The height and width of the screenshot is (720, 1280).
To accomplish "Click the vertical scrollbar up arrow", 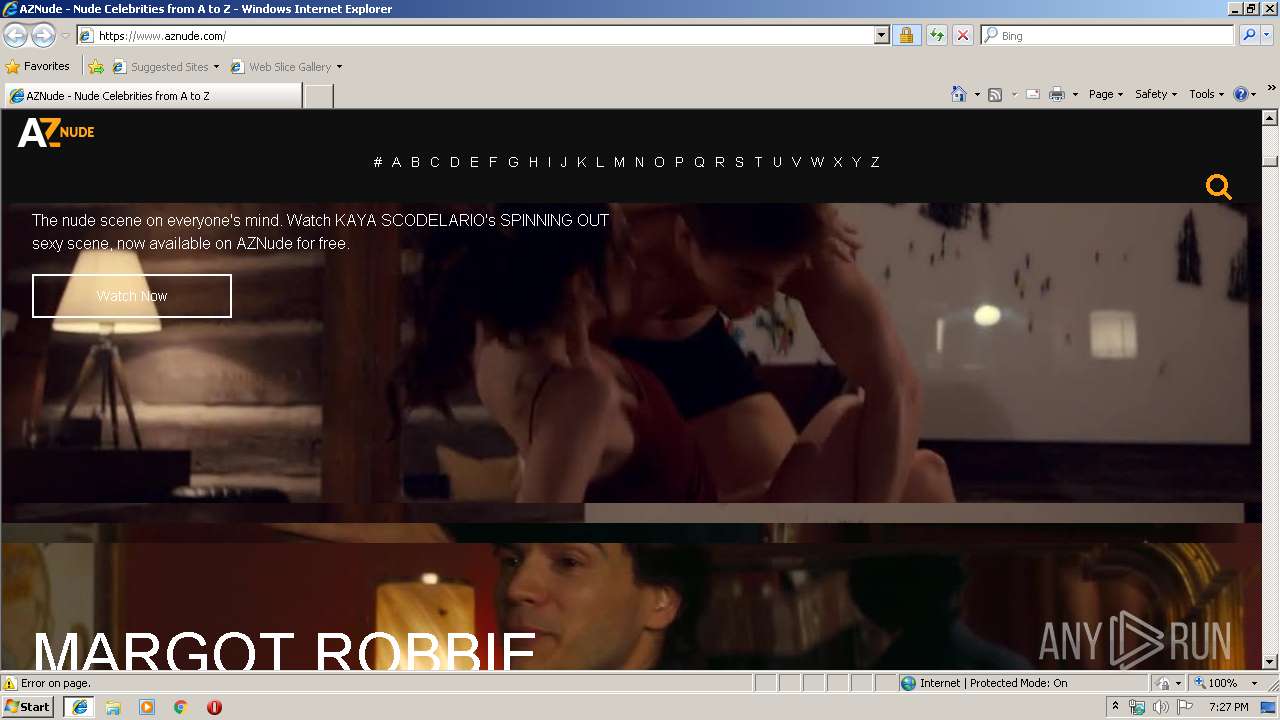I will pyautogui.click(x=1270, y=118).
